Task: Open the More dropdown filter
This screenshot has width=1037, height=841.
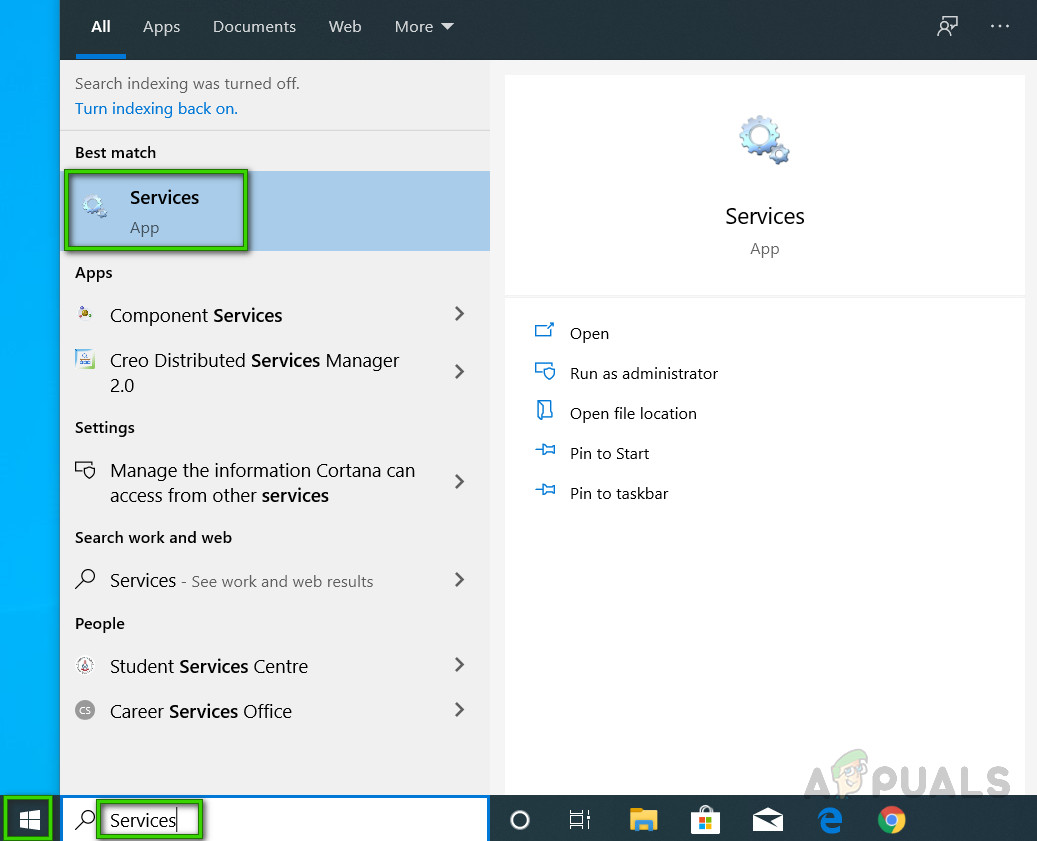Action: (x=424, y=26)
